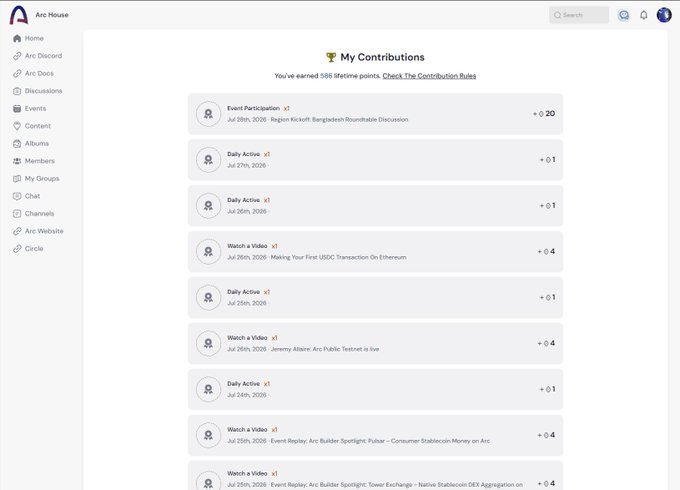Click badge icon on Pulsar Spotlight video card
Viewport: 680px width, 490px height.
[x=208, y=435]
